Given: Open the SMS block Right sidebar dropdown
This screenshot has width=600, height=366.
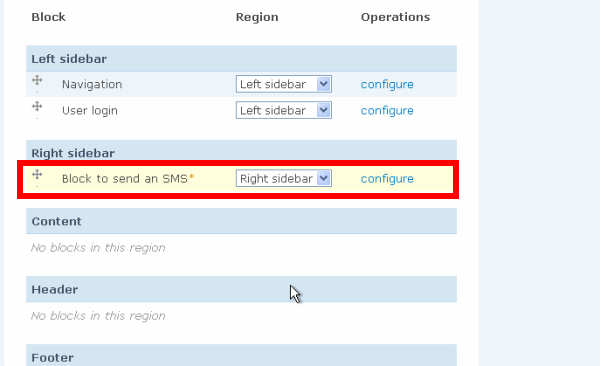Looking at the screenshot, I should (284, 178).
